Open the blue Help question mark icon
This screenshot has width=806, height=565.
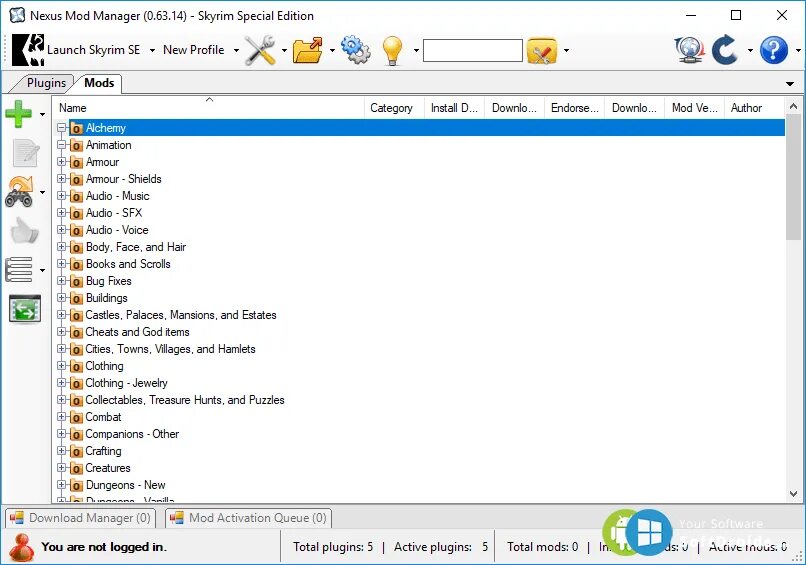pos(774,50)
